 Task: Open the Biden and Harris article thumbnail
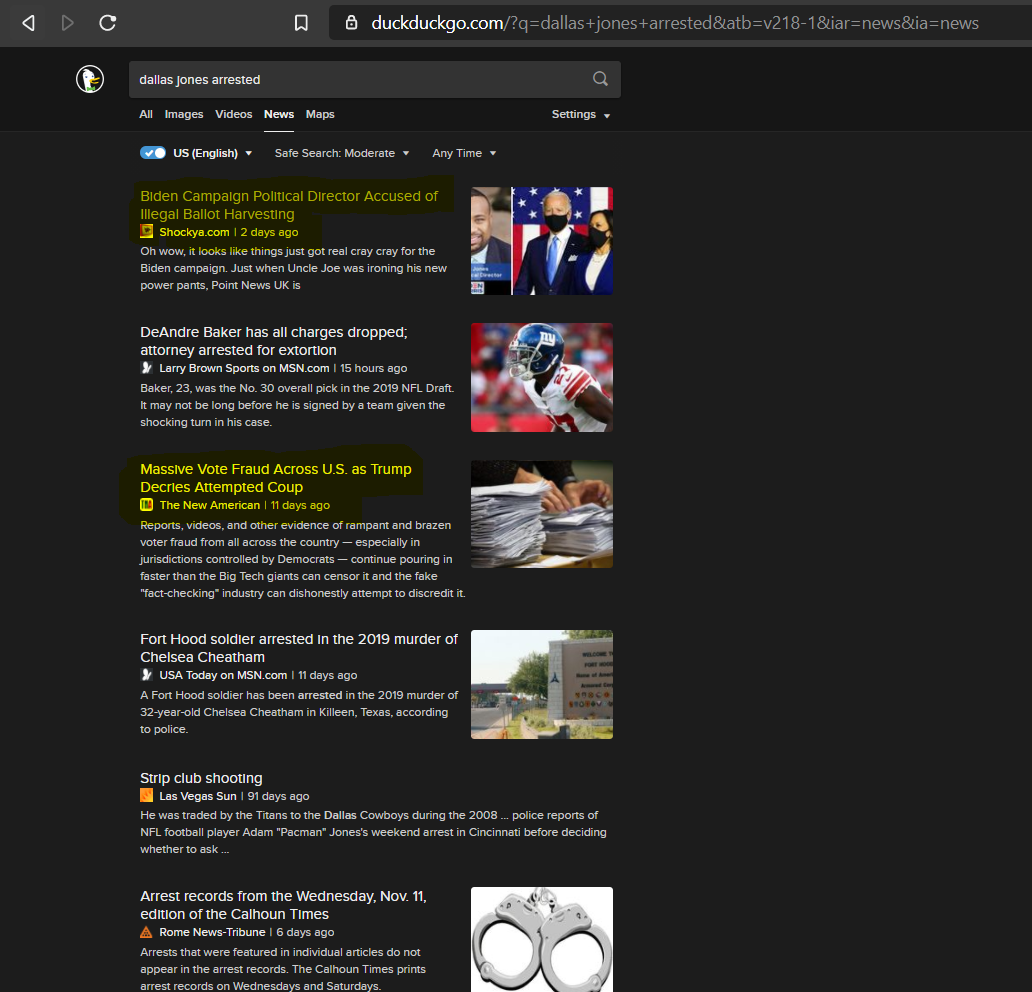542,241
